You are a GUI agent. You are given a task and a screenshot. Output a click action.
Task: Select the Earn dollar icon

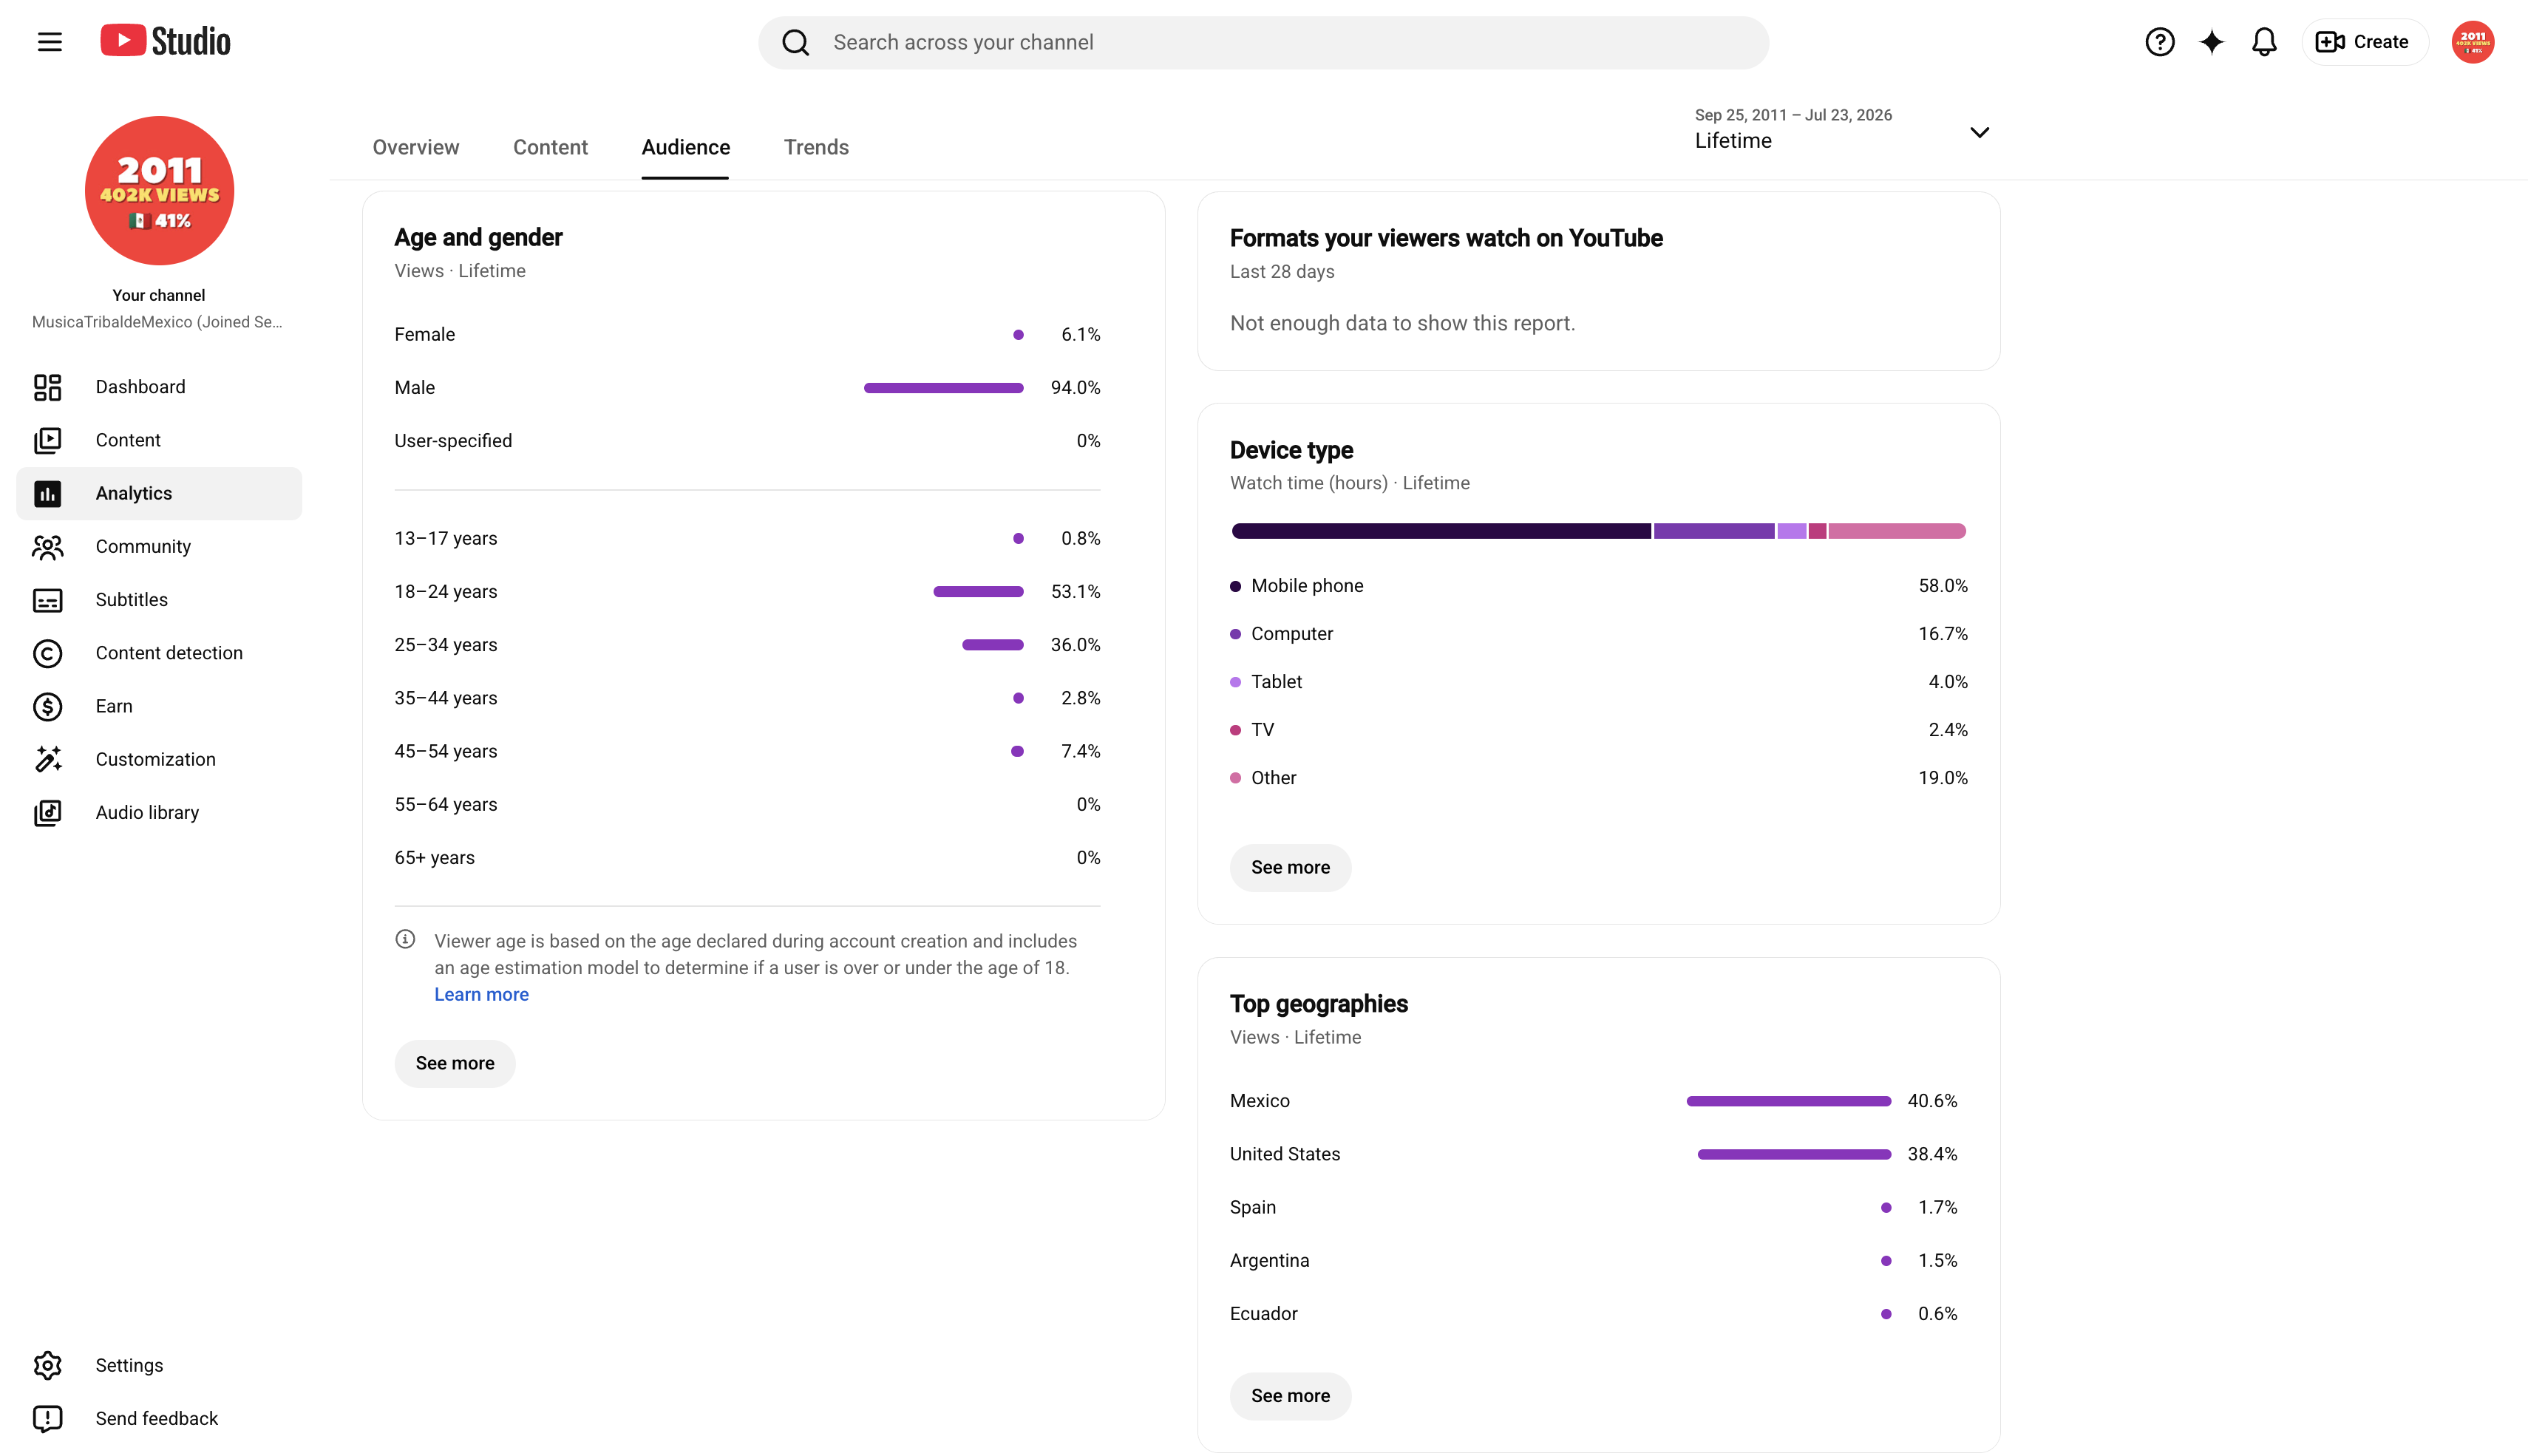(x=47, y=706)
